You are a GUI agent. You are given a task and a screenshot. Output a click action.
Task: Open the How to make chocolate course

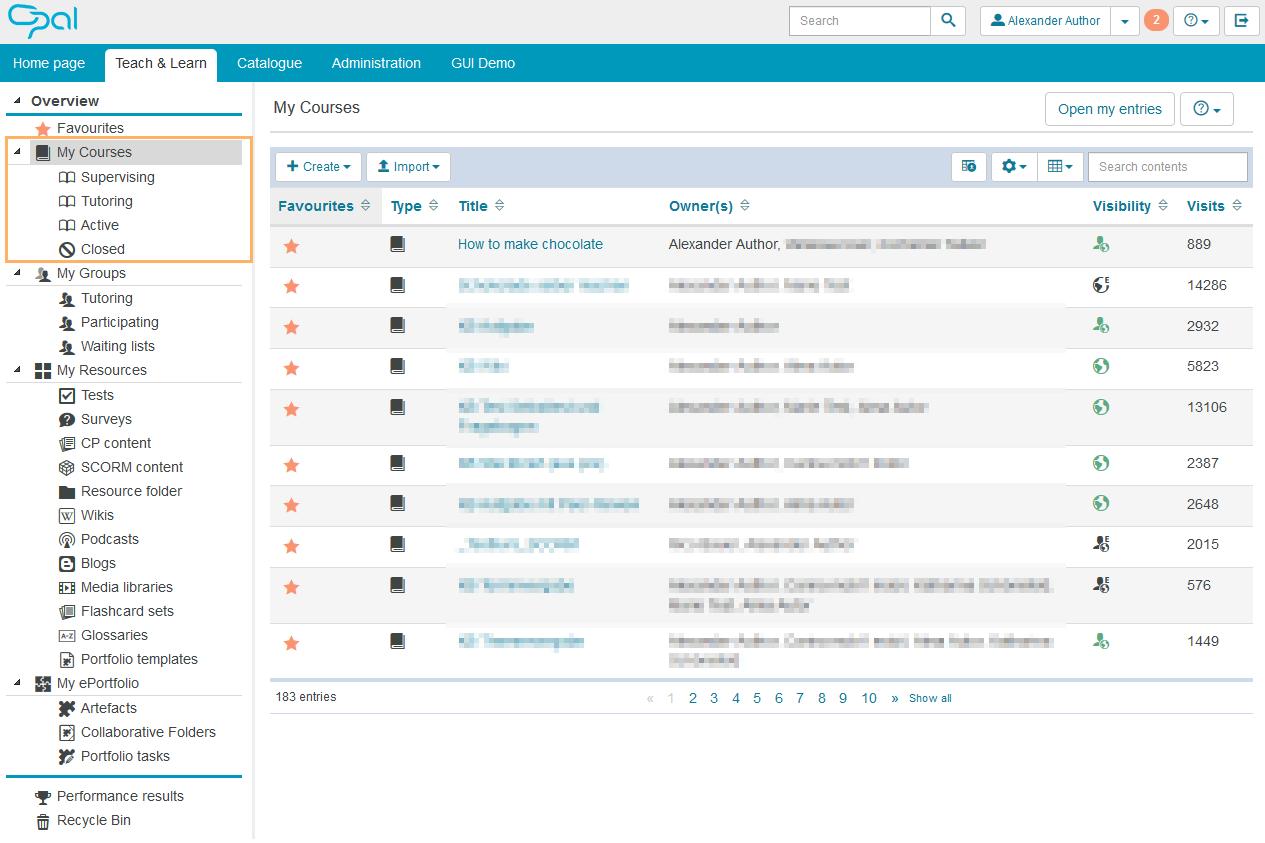(530, 244)
